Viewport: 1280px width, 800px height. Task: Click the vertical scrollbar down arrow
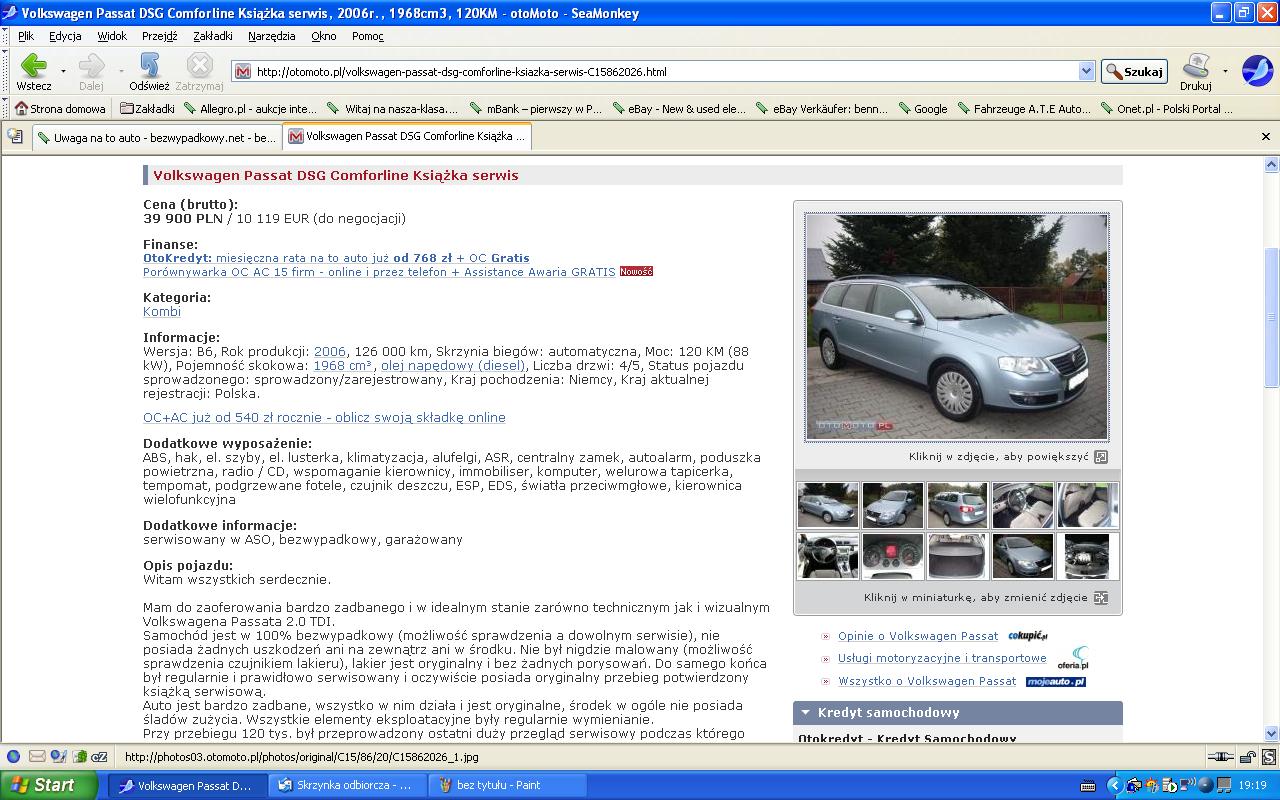[1272, 733]
